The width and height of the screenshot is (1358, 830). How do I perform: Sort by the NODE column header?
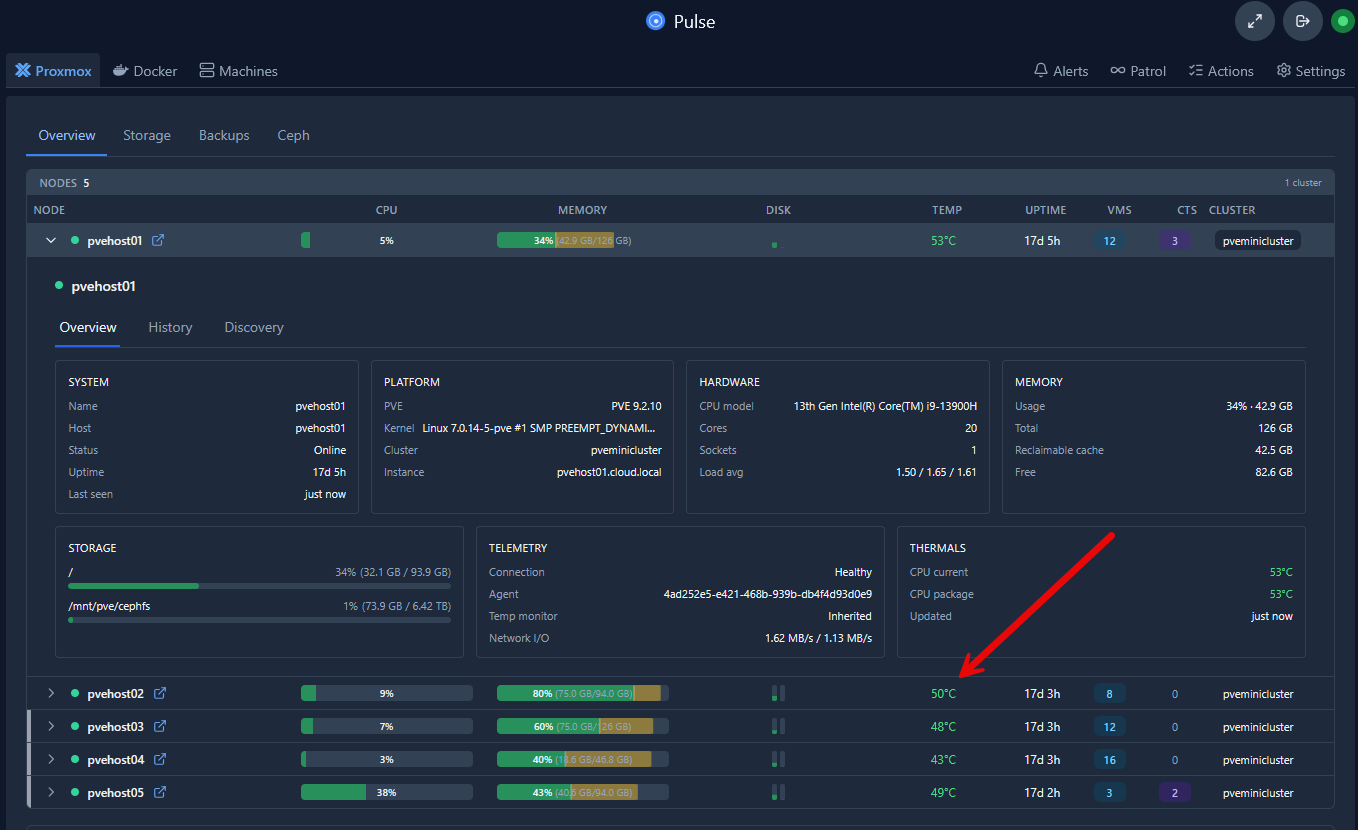pyautogui.click(x=49, y=210)
